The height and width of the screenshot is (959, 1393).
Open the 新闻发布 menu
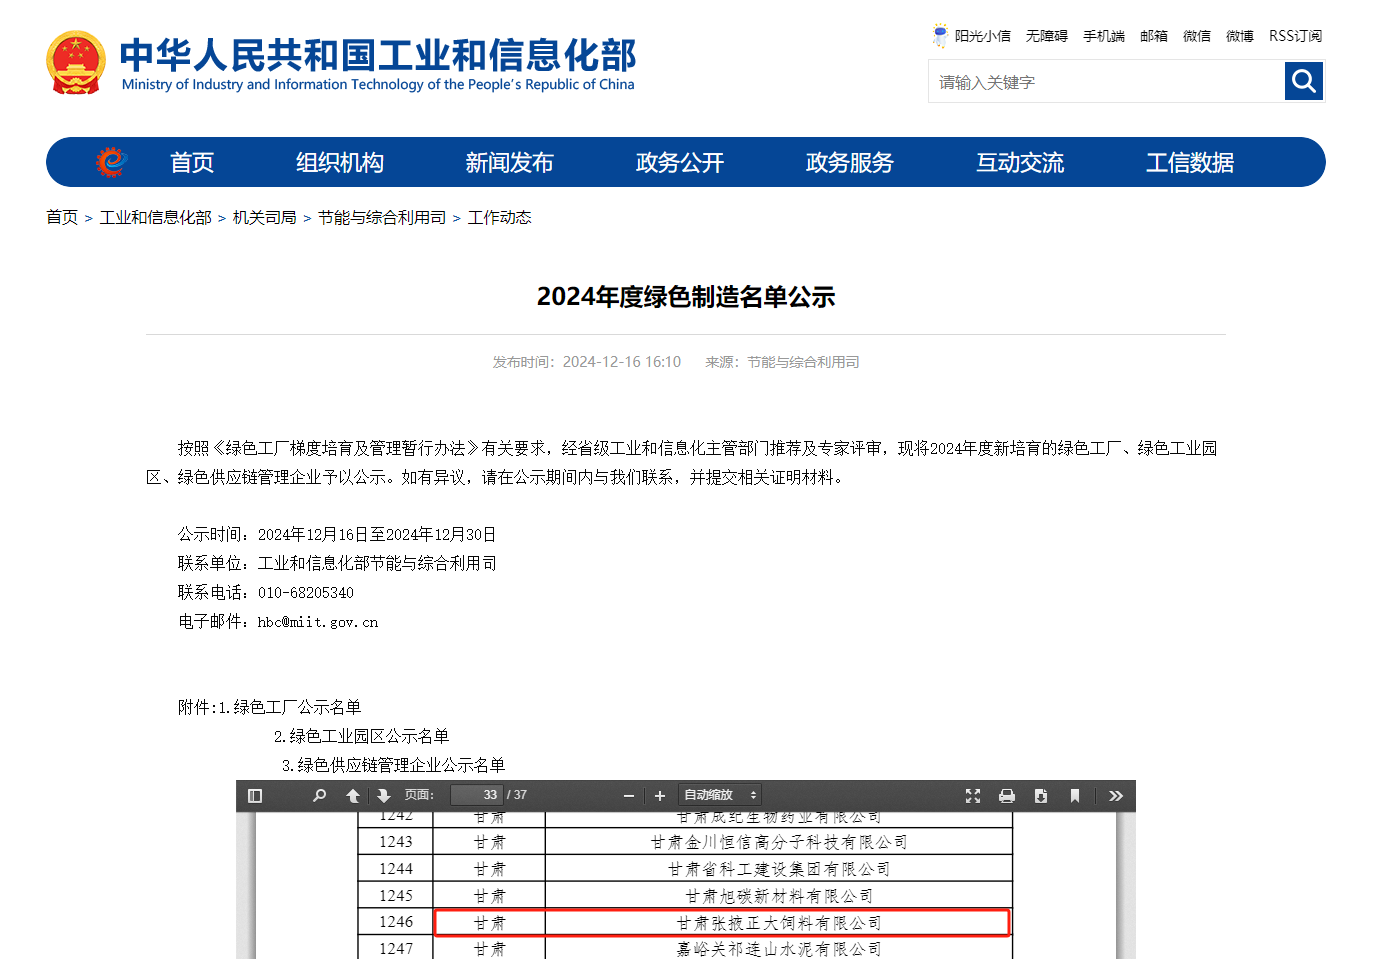pos(509,162)
